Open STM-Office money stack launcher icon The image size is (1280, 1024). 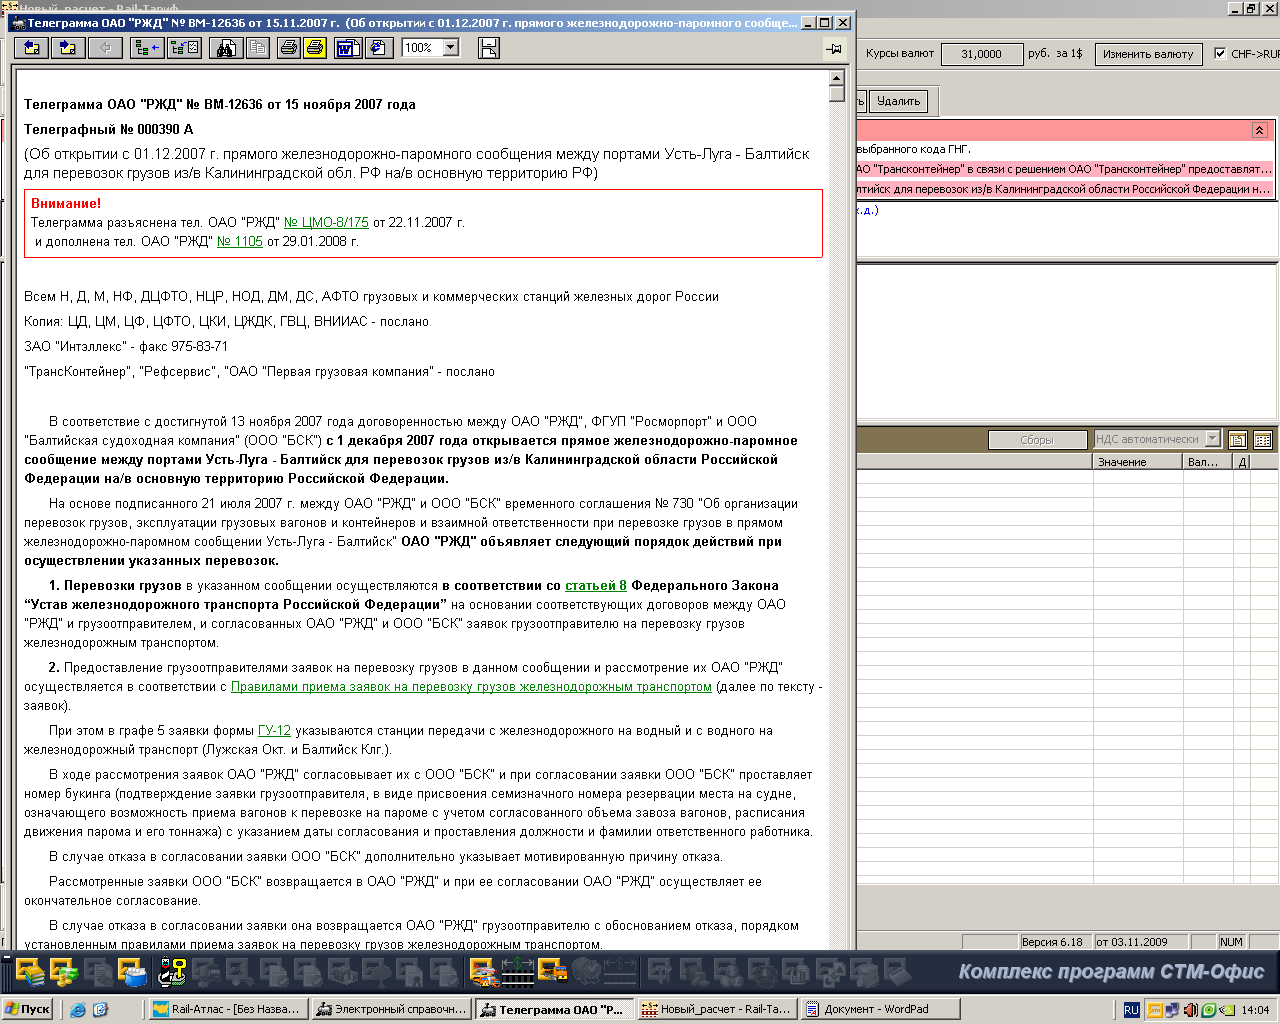tap(64, 970)
